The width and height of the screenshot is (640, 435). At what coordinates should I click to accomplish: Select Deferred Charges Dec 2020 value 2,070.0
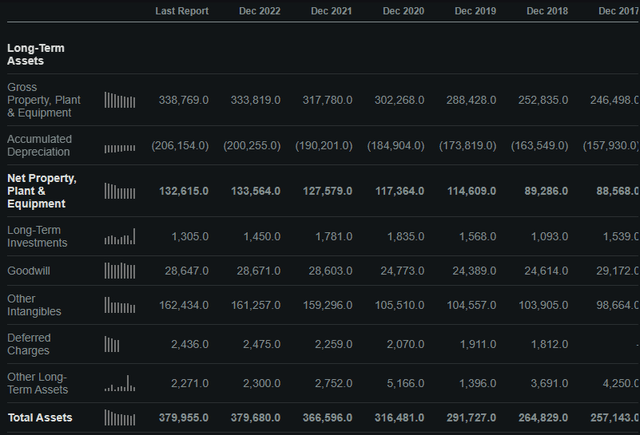click(x=406, y=344)
